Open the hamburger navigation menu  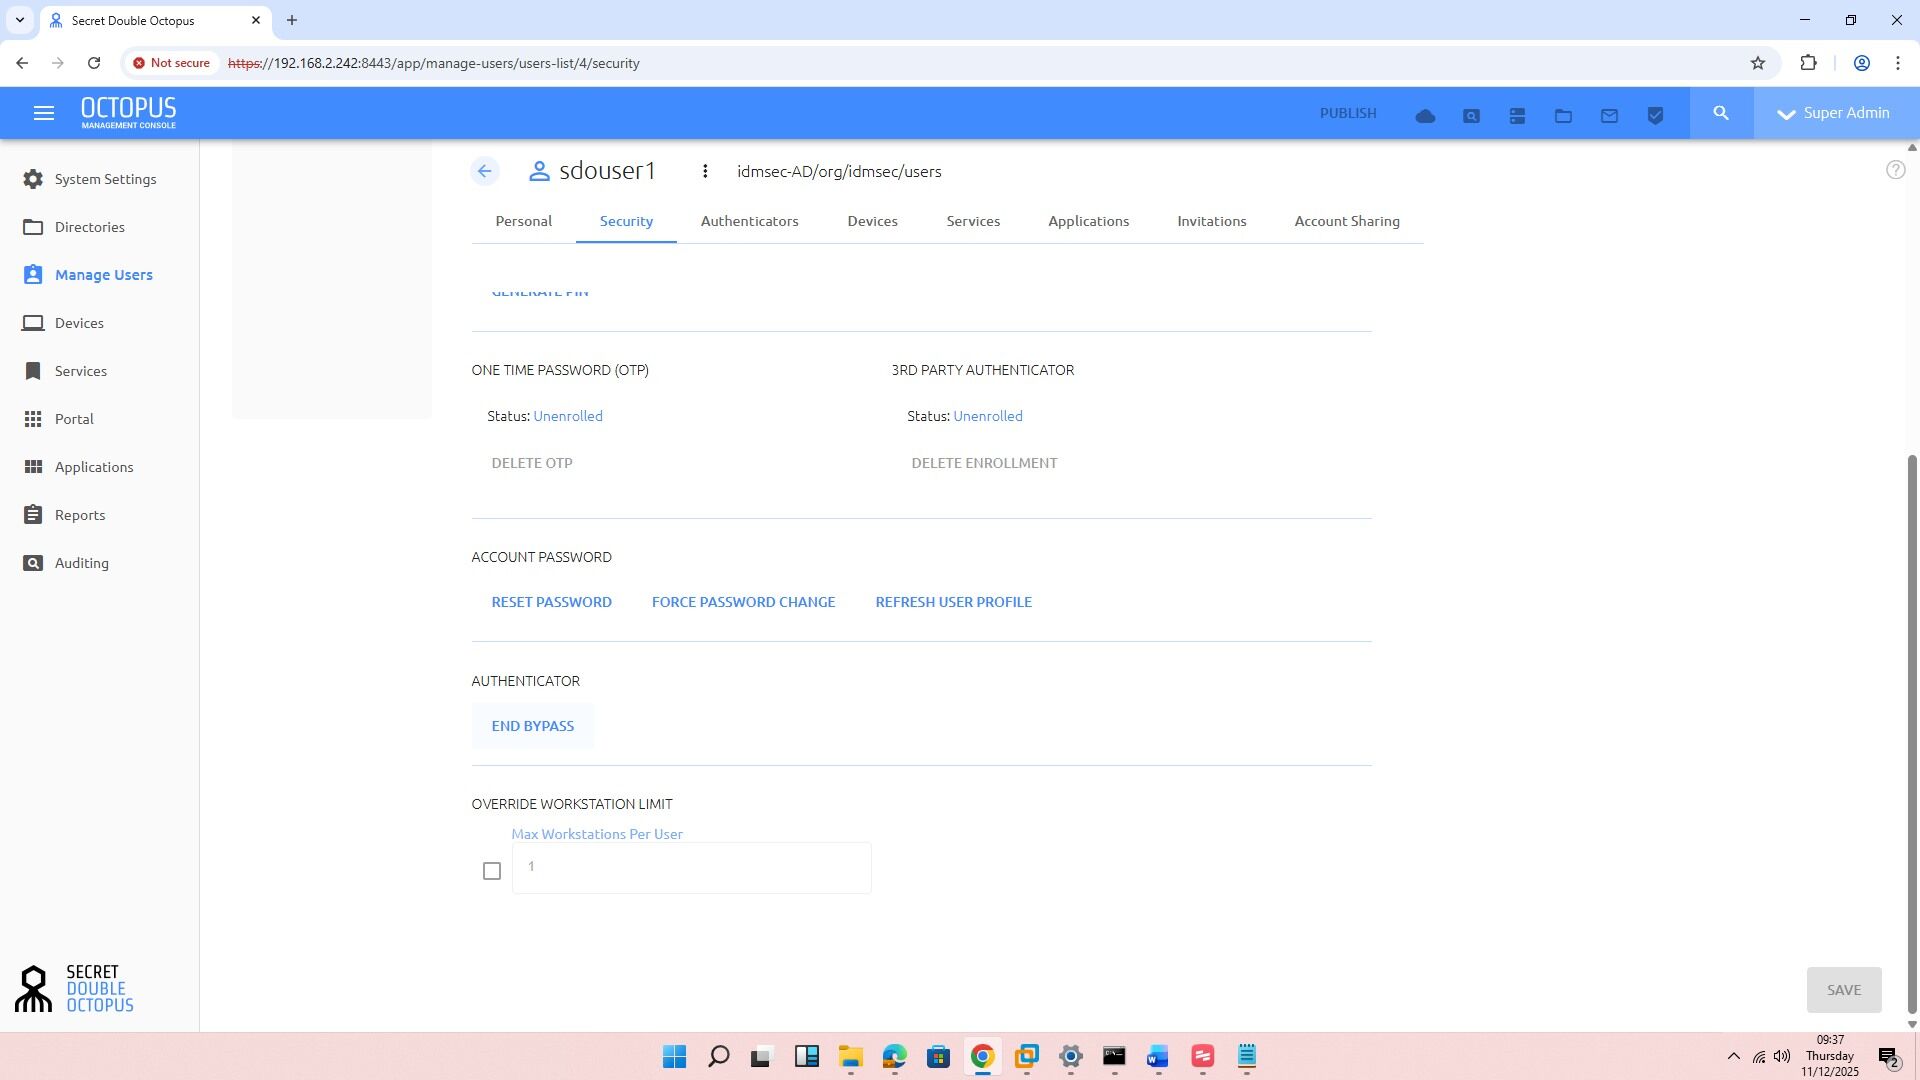coord(43,113)
